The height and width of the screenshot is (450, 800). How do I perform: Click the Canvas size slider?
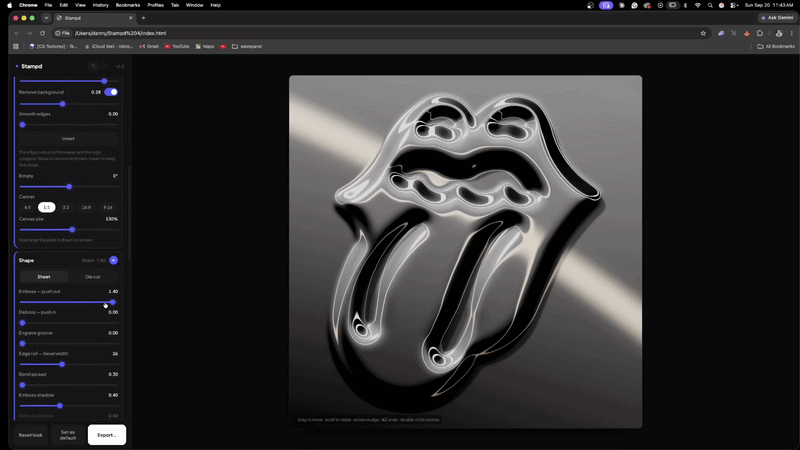click(68, 230)
